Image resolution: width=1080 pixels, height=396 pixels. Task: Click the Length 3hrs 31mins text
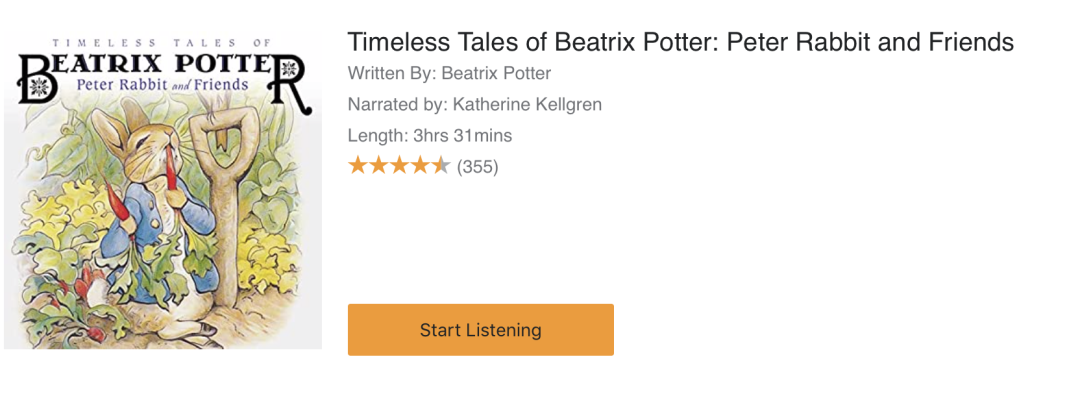430,136
